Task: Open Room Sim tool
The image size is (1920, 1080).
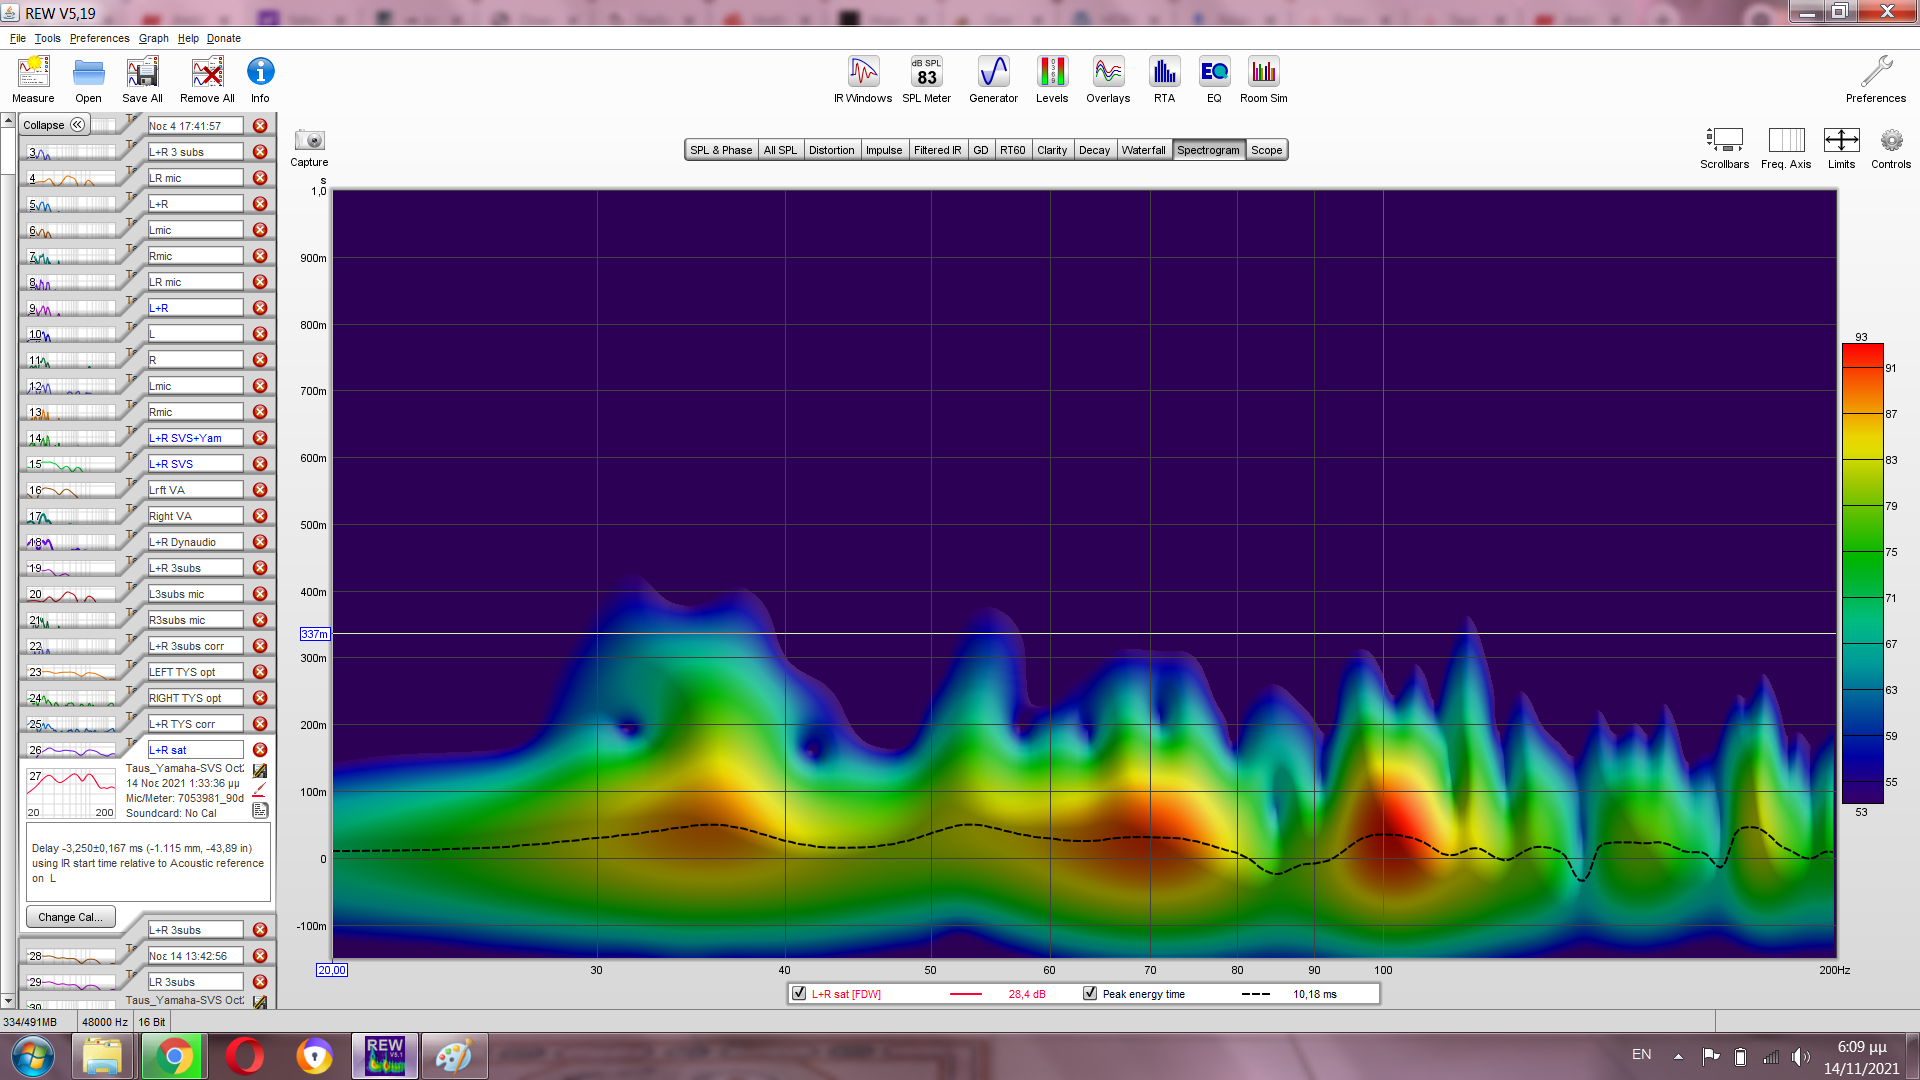Action: pos(1263,79)
